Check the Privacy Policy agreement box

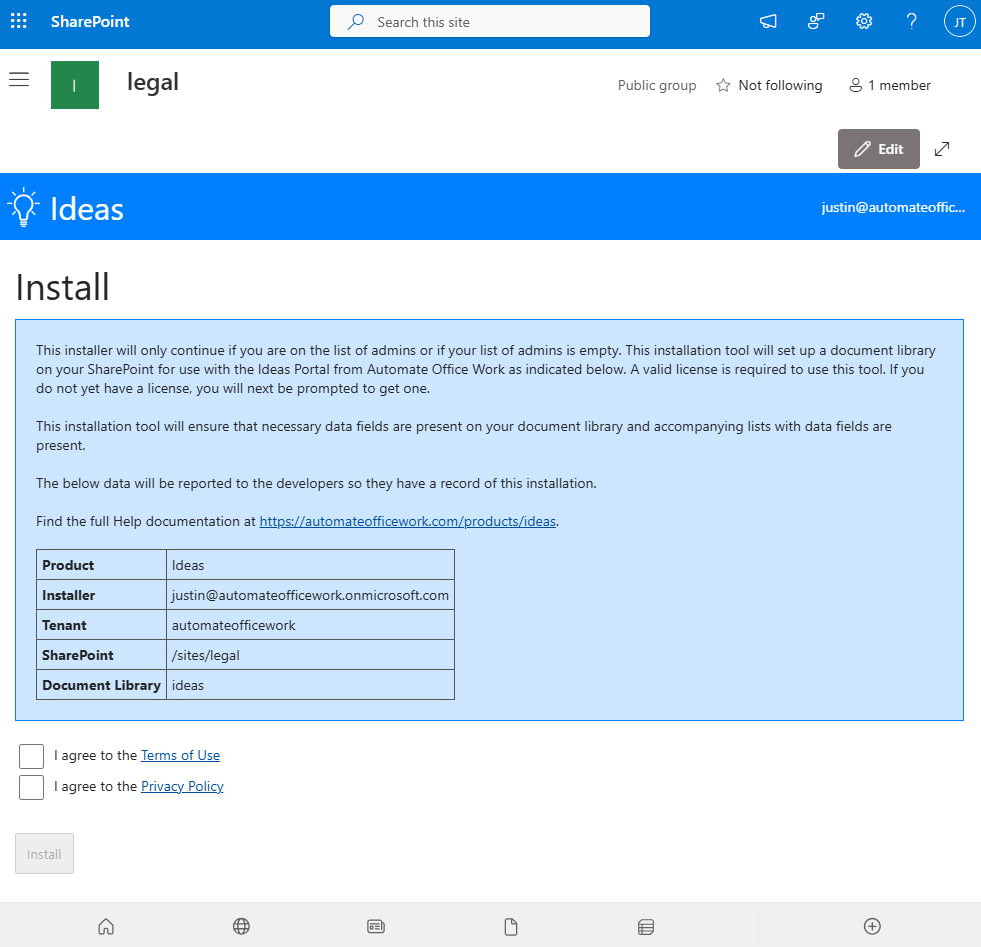tap(32, 787)
